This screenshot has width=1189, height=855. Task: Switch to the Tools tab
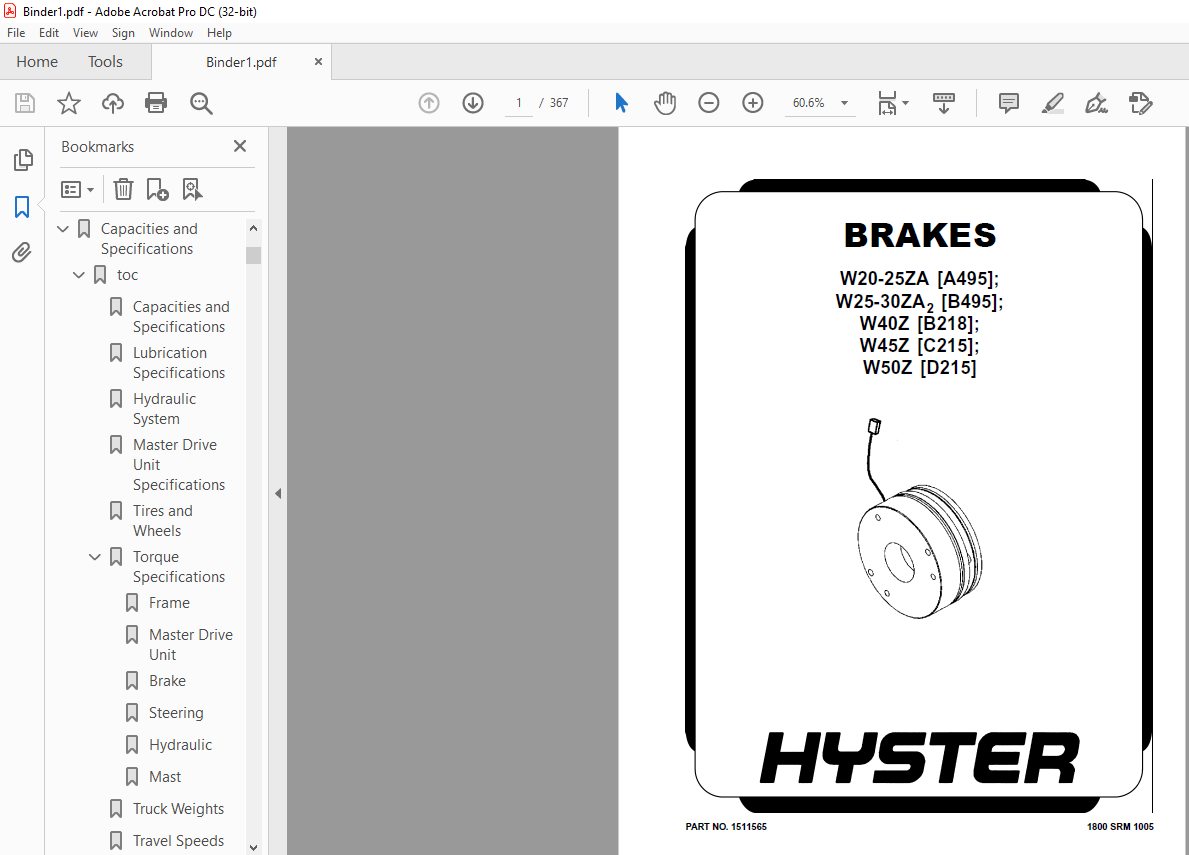pyautogui.click(x=105, y=61)
